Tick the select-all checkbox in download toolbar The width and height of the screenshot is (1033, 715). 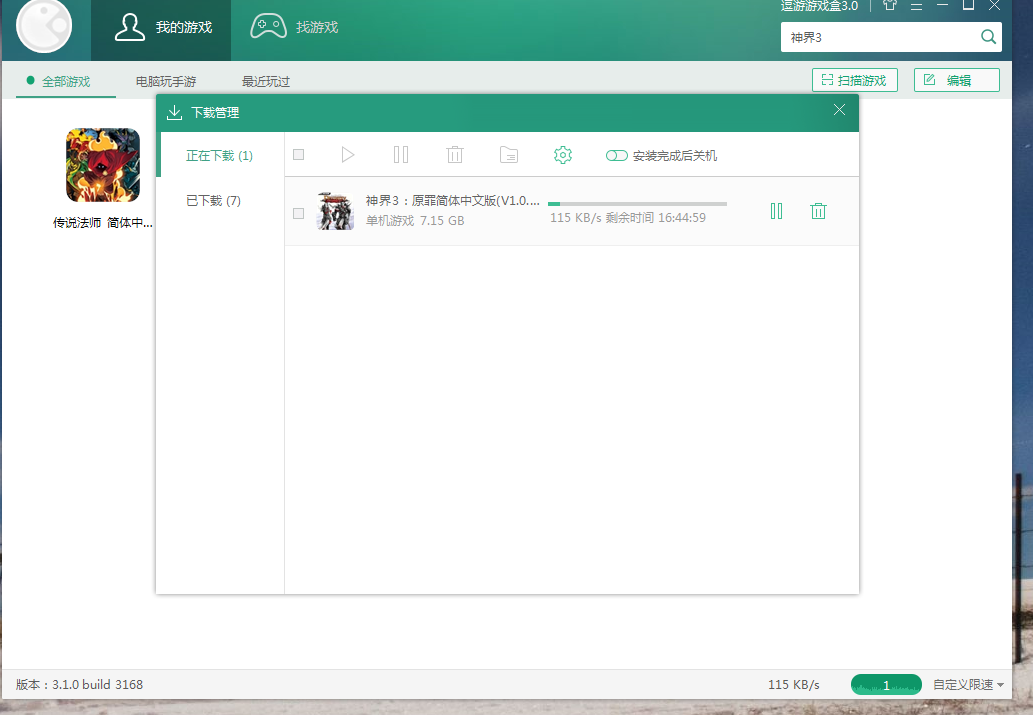click(298, 154)
